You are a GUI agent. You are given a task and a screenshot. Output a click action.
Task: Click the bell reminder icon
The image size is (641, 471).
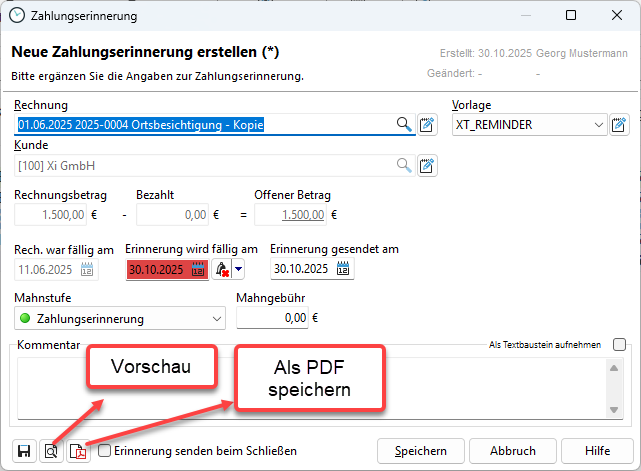pyautogui.click(x=221, y=269)
